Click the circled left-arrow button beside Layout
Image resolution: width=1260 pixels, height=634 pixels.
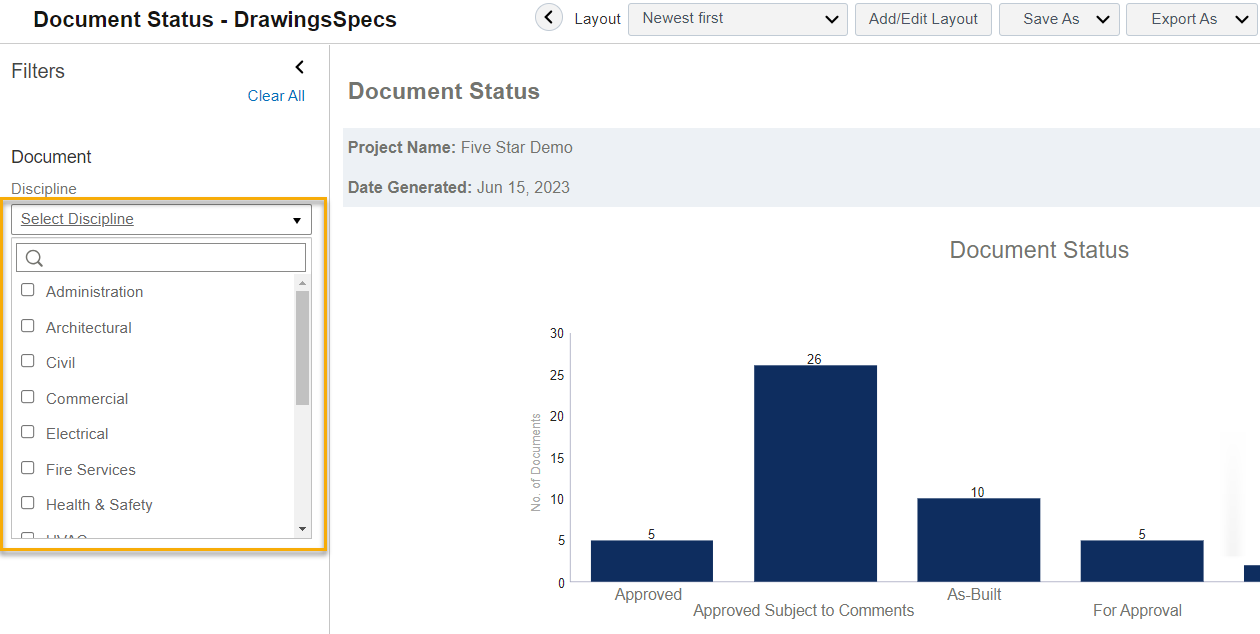[549, 17]
